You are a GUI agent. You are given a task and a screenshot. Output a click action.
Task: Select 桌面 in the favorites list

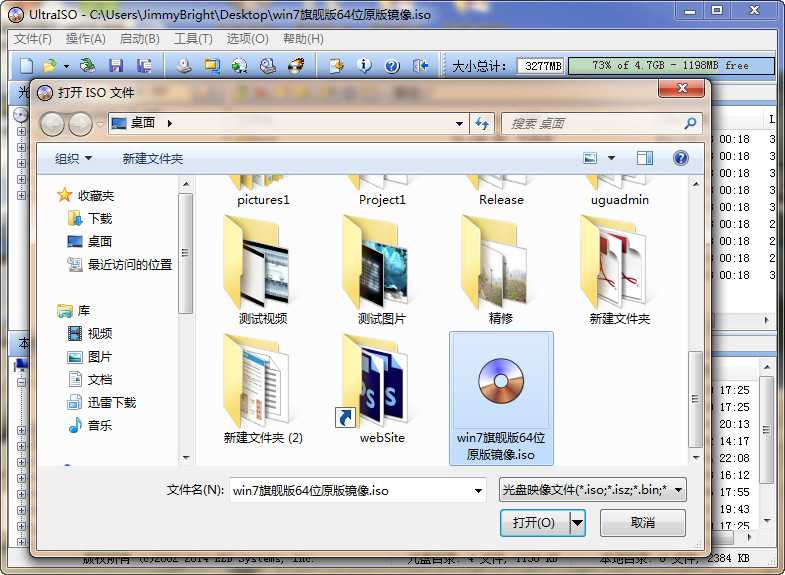tap(89, 241)
